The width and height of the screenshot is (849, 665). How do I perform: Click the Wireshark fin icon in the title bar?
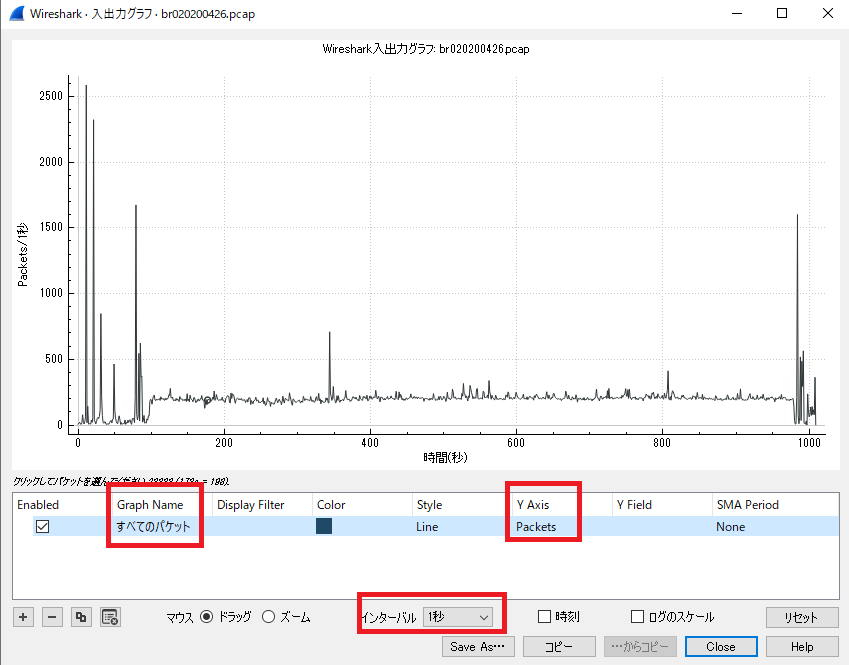pos(16,14)
